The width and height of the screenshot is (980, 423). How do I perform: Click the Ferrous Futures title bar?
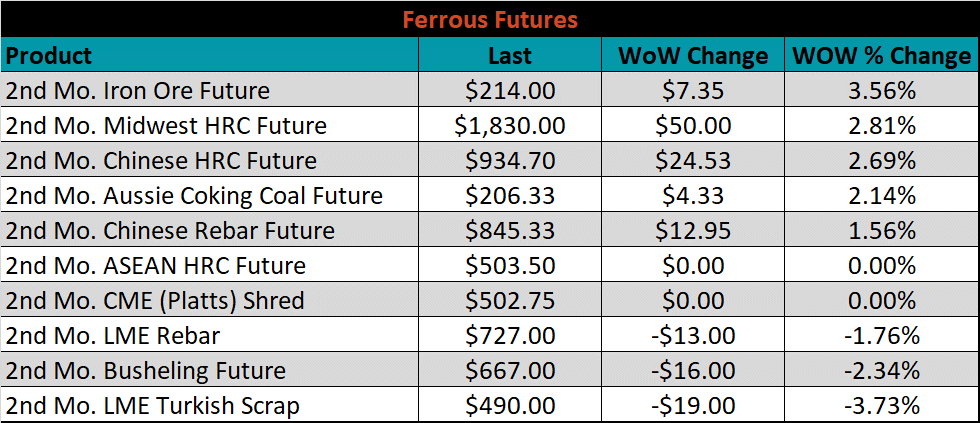[x=490, y=19]
